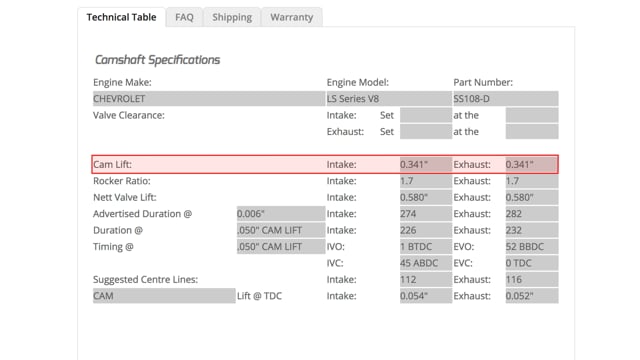Select the intake duration 226 field
The height and width of the screenshot is (360, 640).
click(x=426, y=230)
